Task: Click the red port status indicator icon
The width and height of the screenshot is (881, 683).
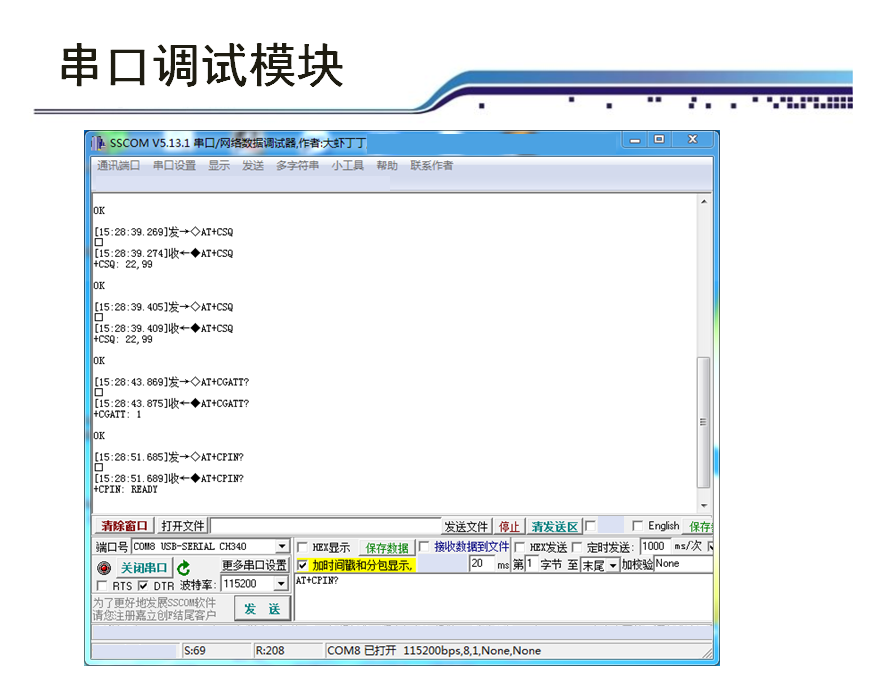Action: (x=104, y=568)
